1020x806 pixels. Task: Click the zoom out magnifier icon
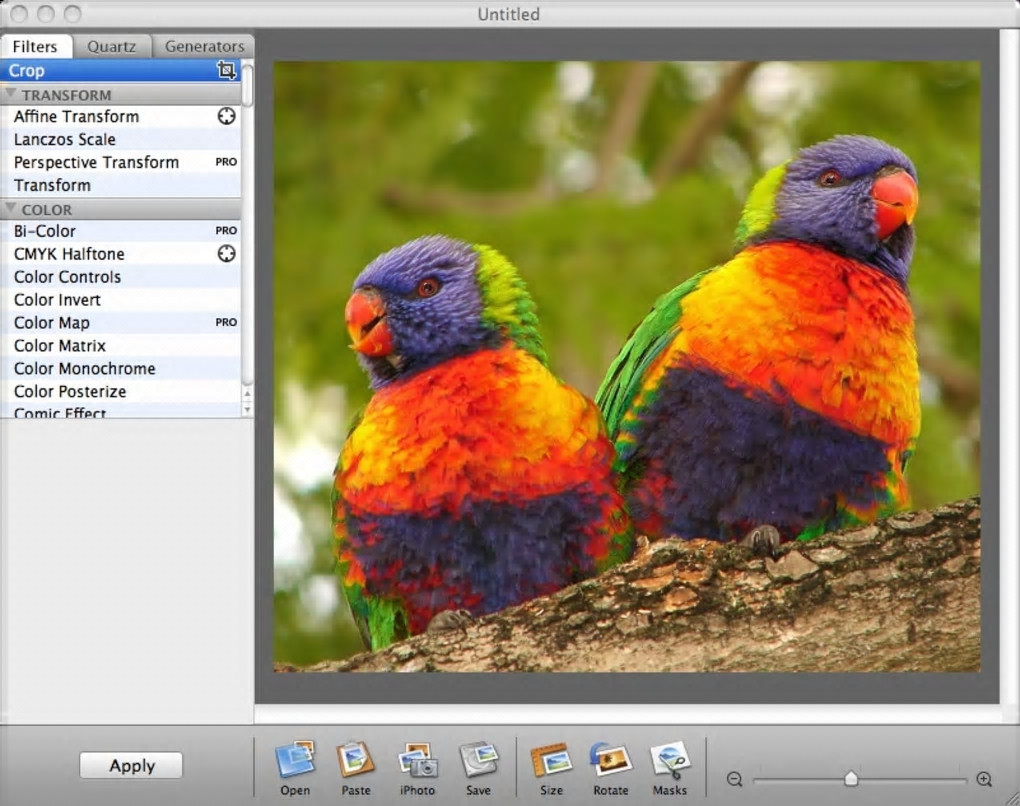(x=734, y=779)
